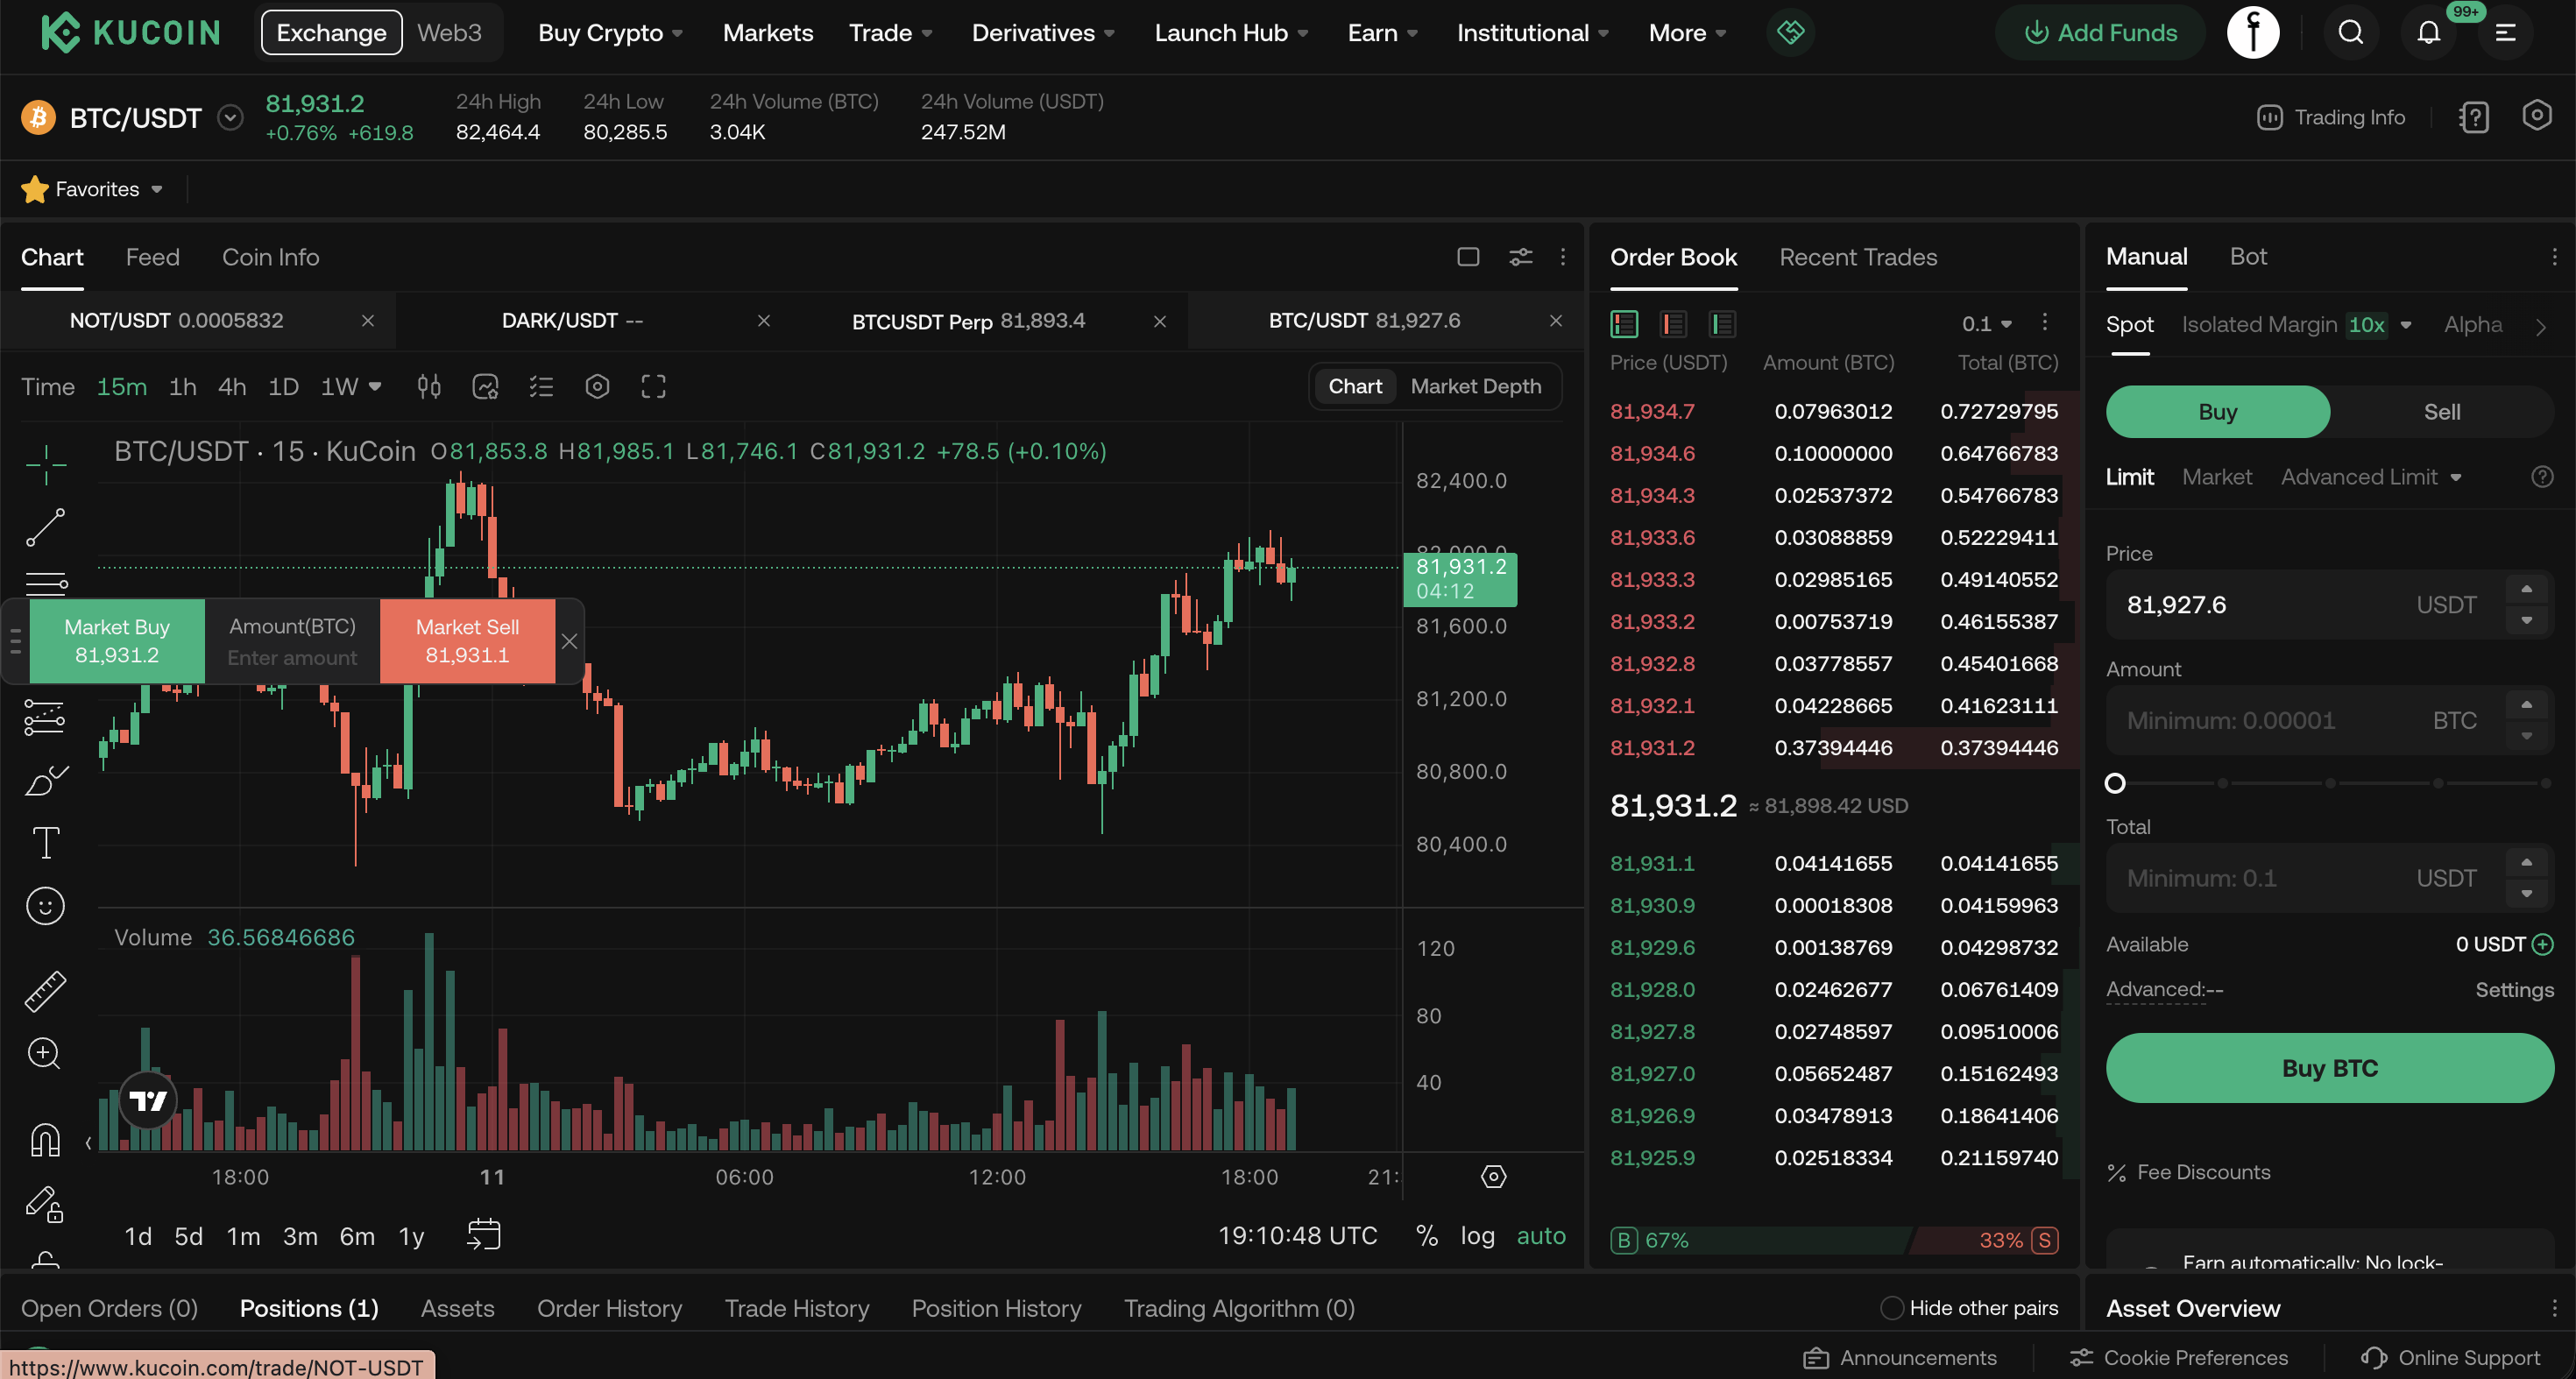
Task: Open Trading Info link
Action: pyautogui.click(x=2331, y=117)
